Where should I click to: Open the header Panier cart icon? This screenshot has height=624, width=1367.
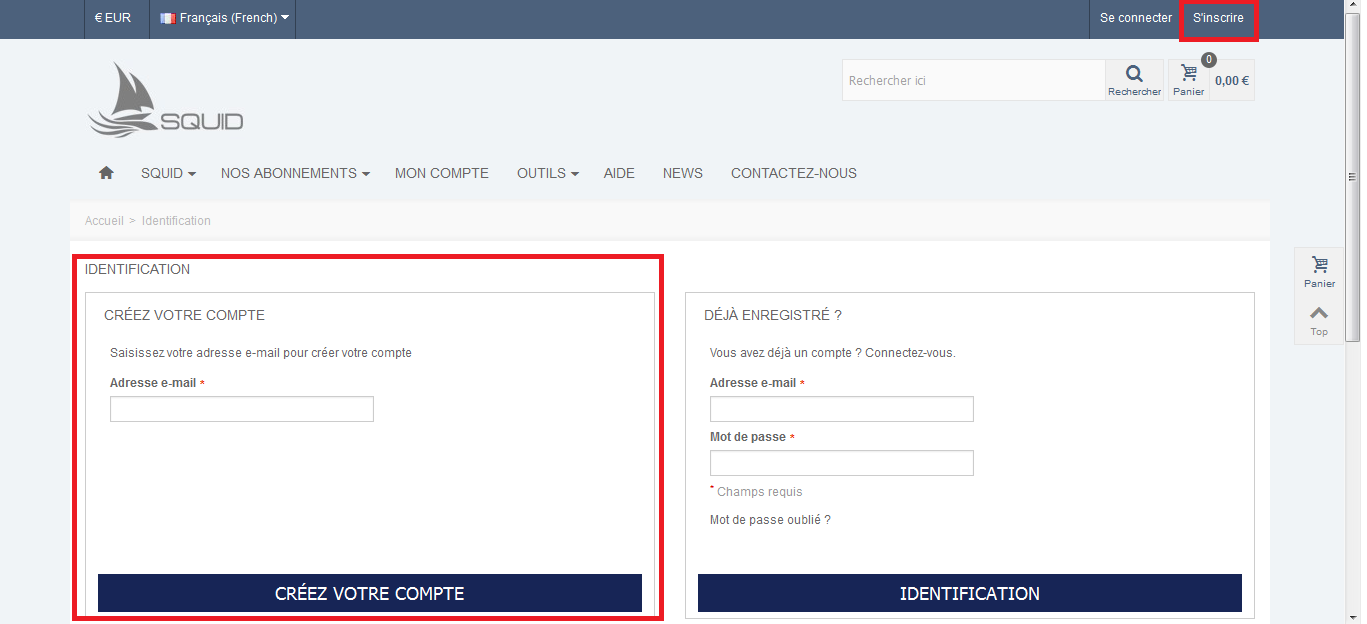click(1188, 79)
